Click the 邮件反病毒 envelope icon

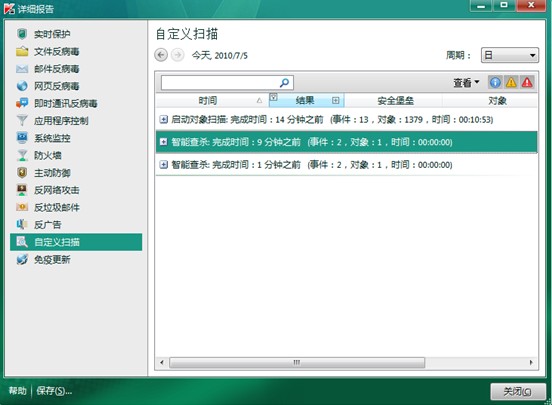(22, 69)
